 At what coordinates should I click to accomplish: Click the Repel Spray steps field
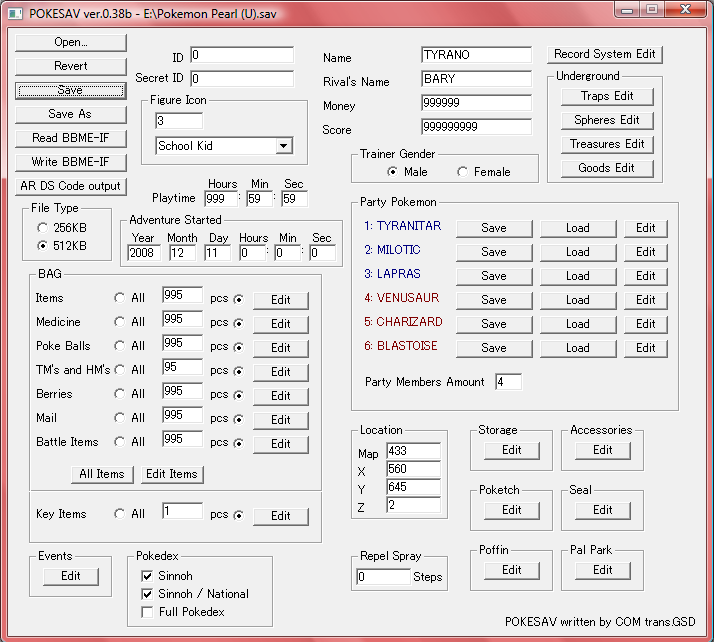(383, 577)
